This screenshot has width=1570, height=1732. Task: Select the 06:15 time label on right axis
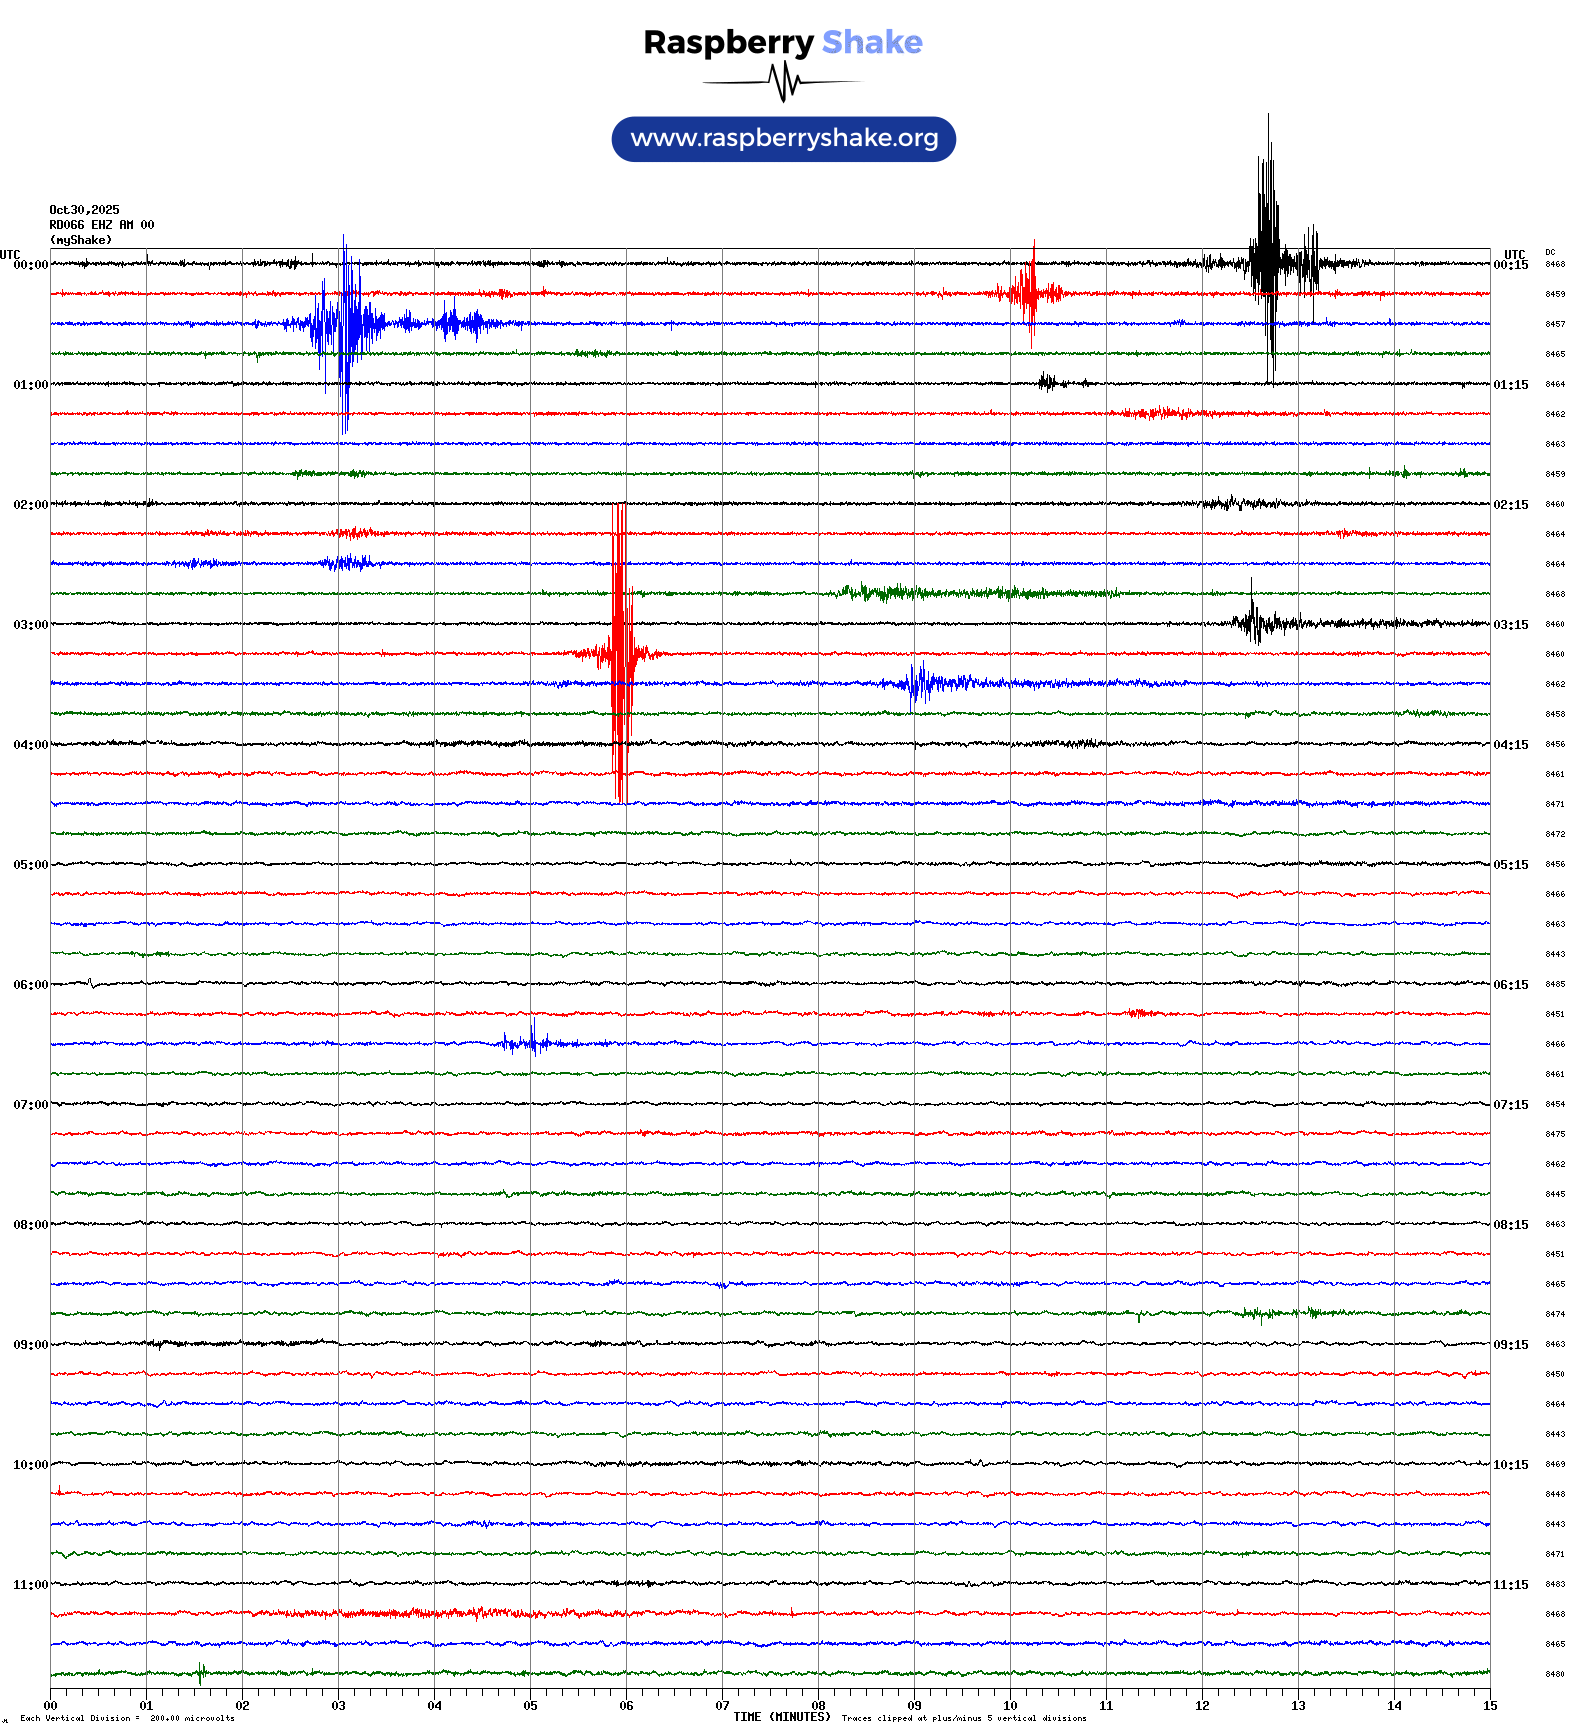point(1510,985)
